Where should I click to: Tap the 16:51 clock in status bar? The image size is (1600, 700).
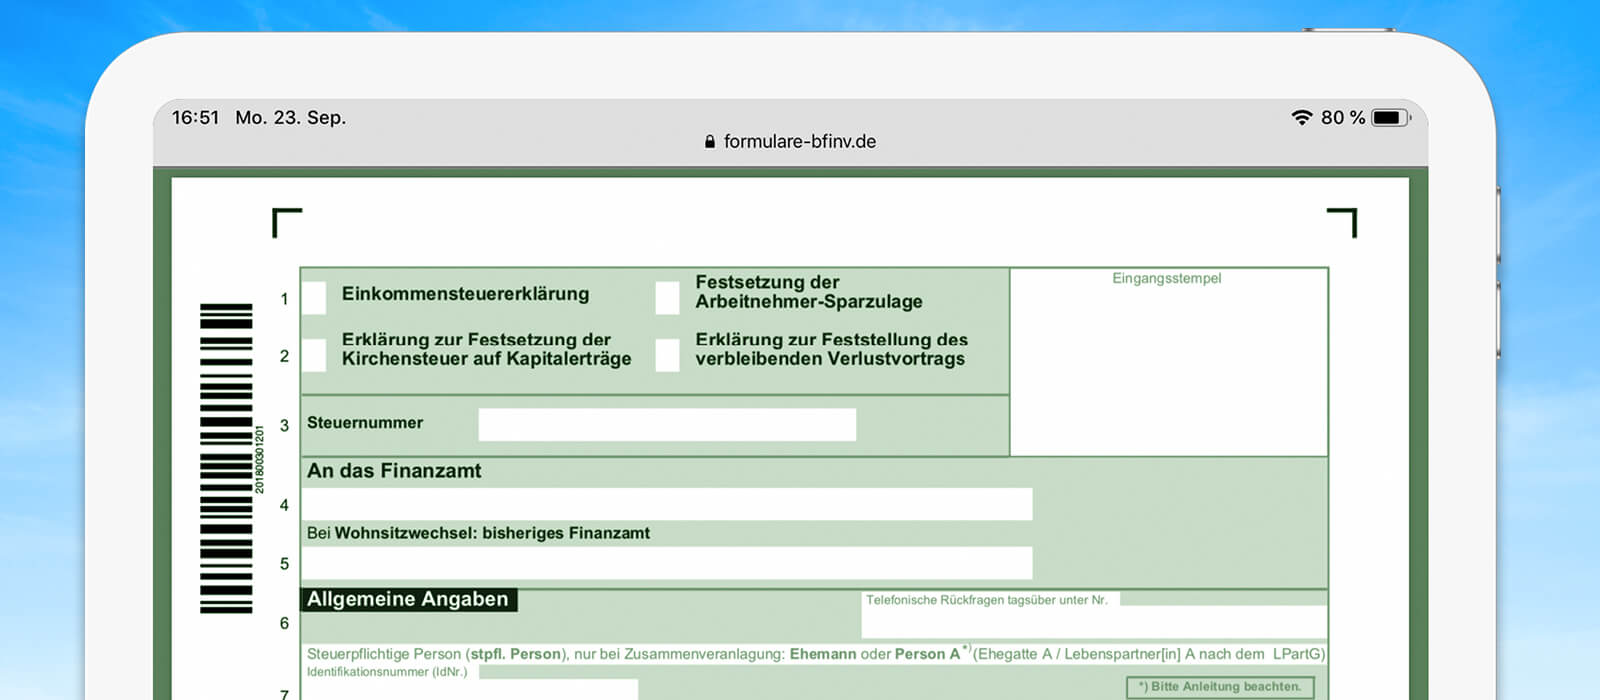pyautogui.click(x=195, y=118)
